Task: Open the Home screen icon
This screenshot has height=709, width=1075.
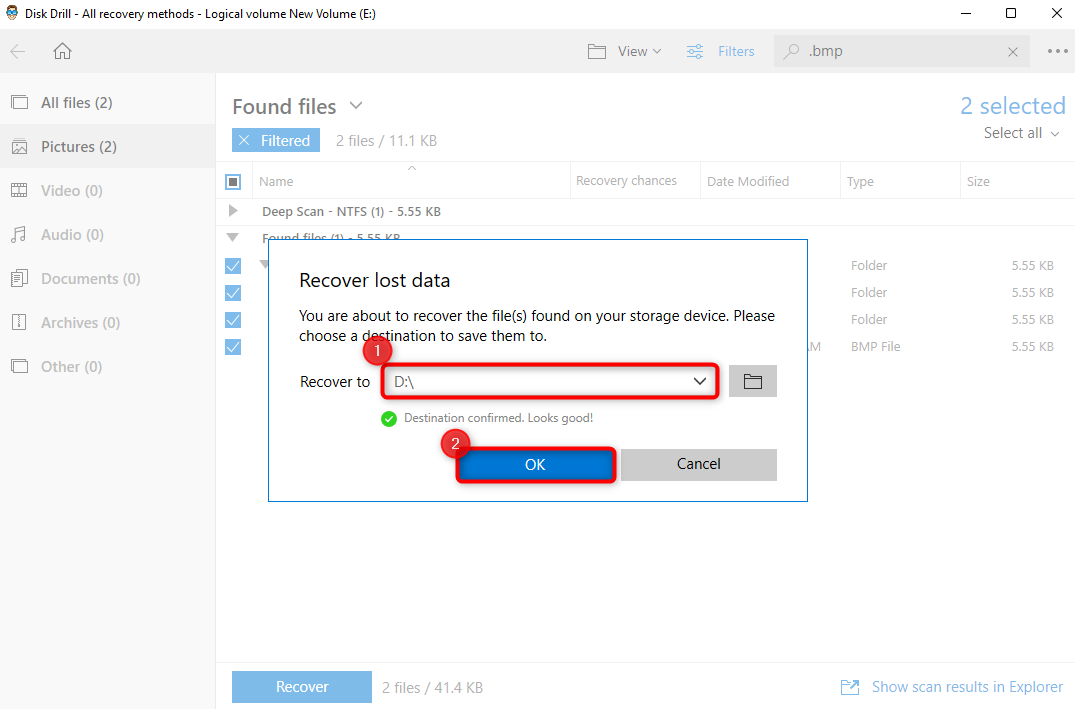Action: click(x=62, y=51)
